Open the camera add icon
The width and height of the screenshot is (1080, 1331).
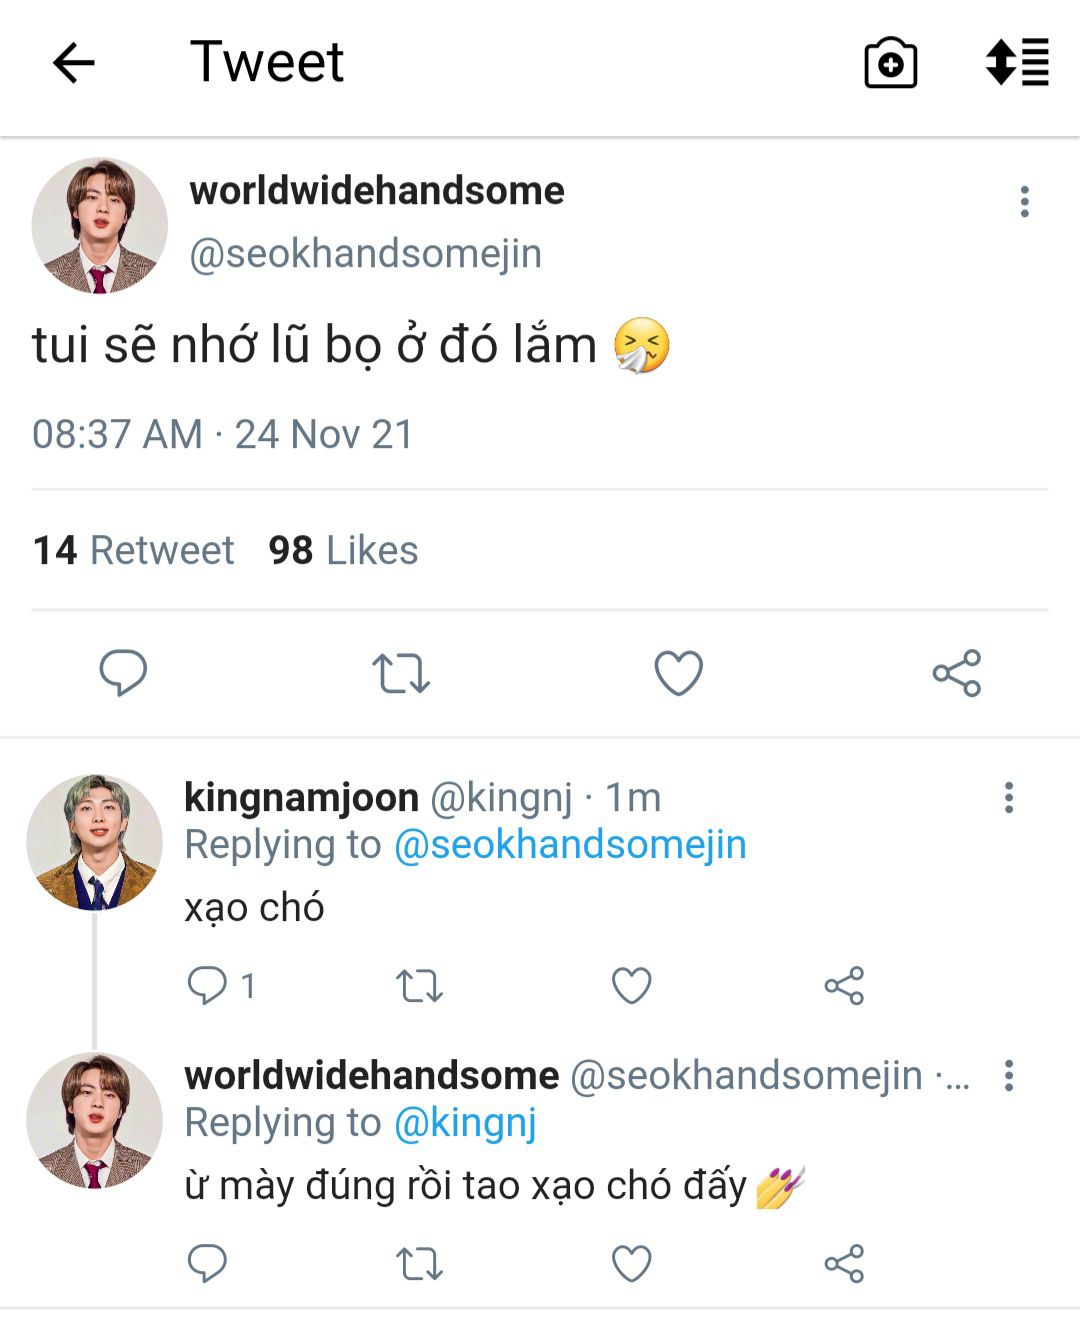890,63
